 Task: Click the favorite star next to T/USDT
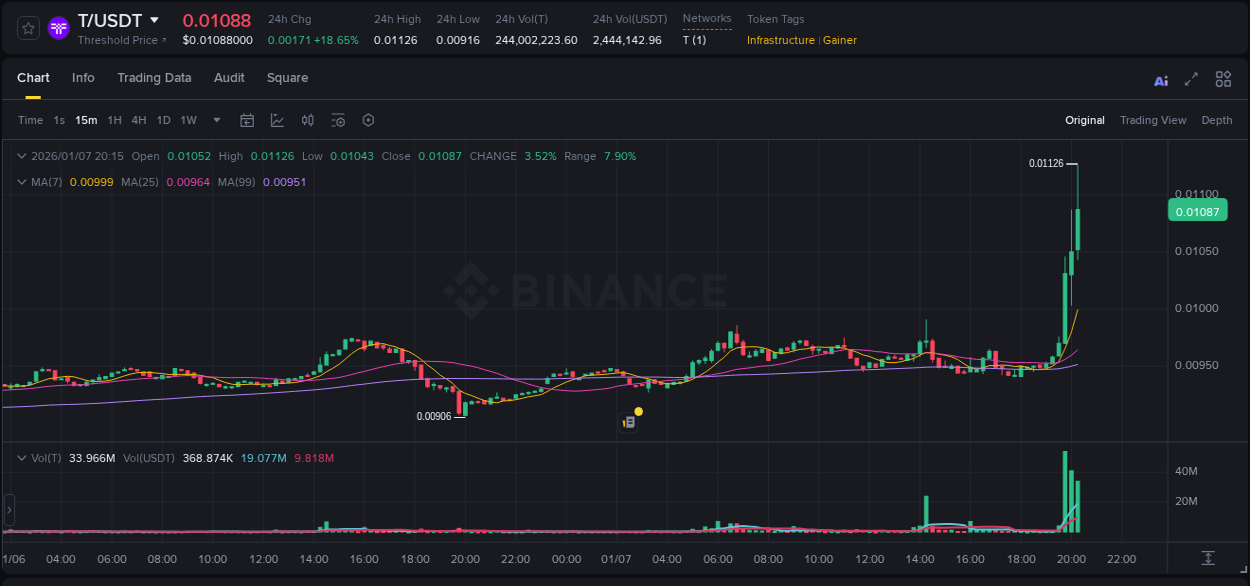tap(27, 27)
